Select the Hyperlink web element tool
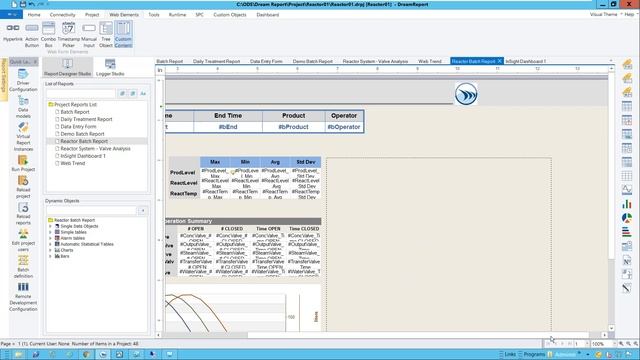Image resolution: width=640 pixels, height=360 pixels. click(x=13, y=33)
